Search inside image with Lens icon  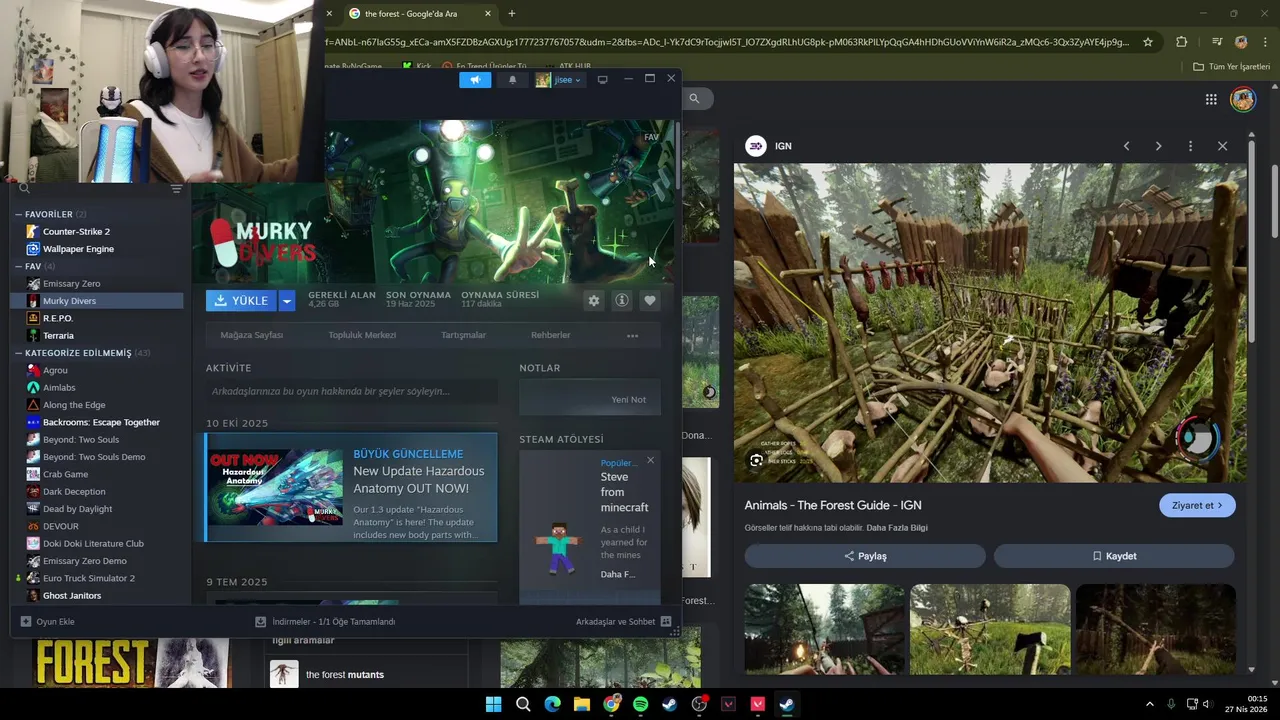756,460
